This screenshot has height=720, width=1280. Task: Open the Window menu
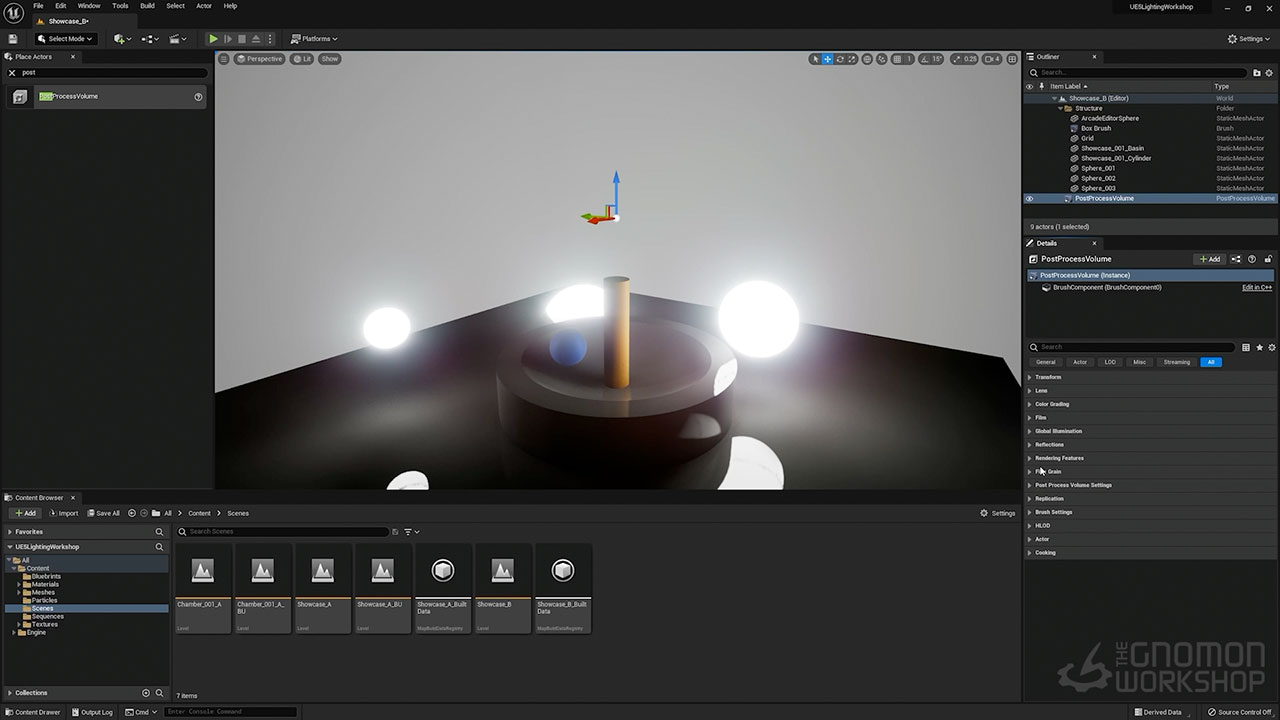(x=89, y=6)
